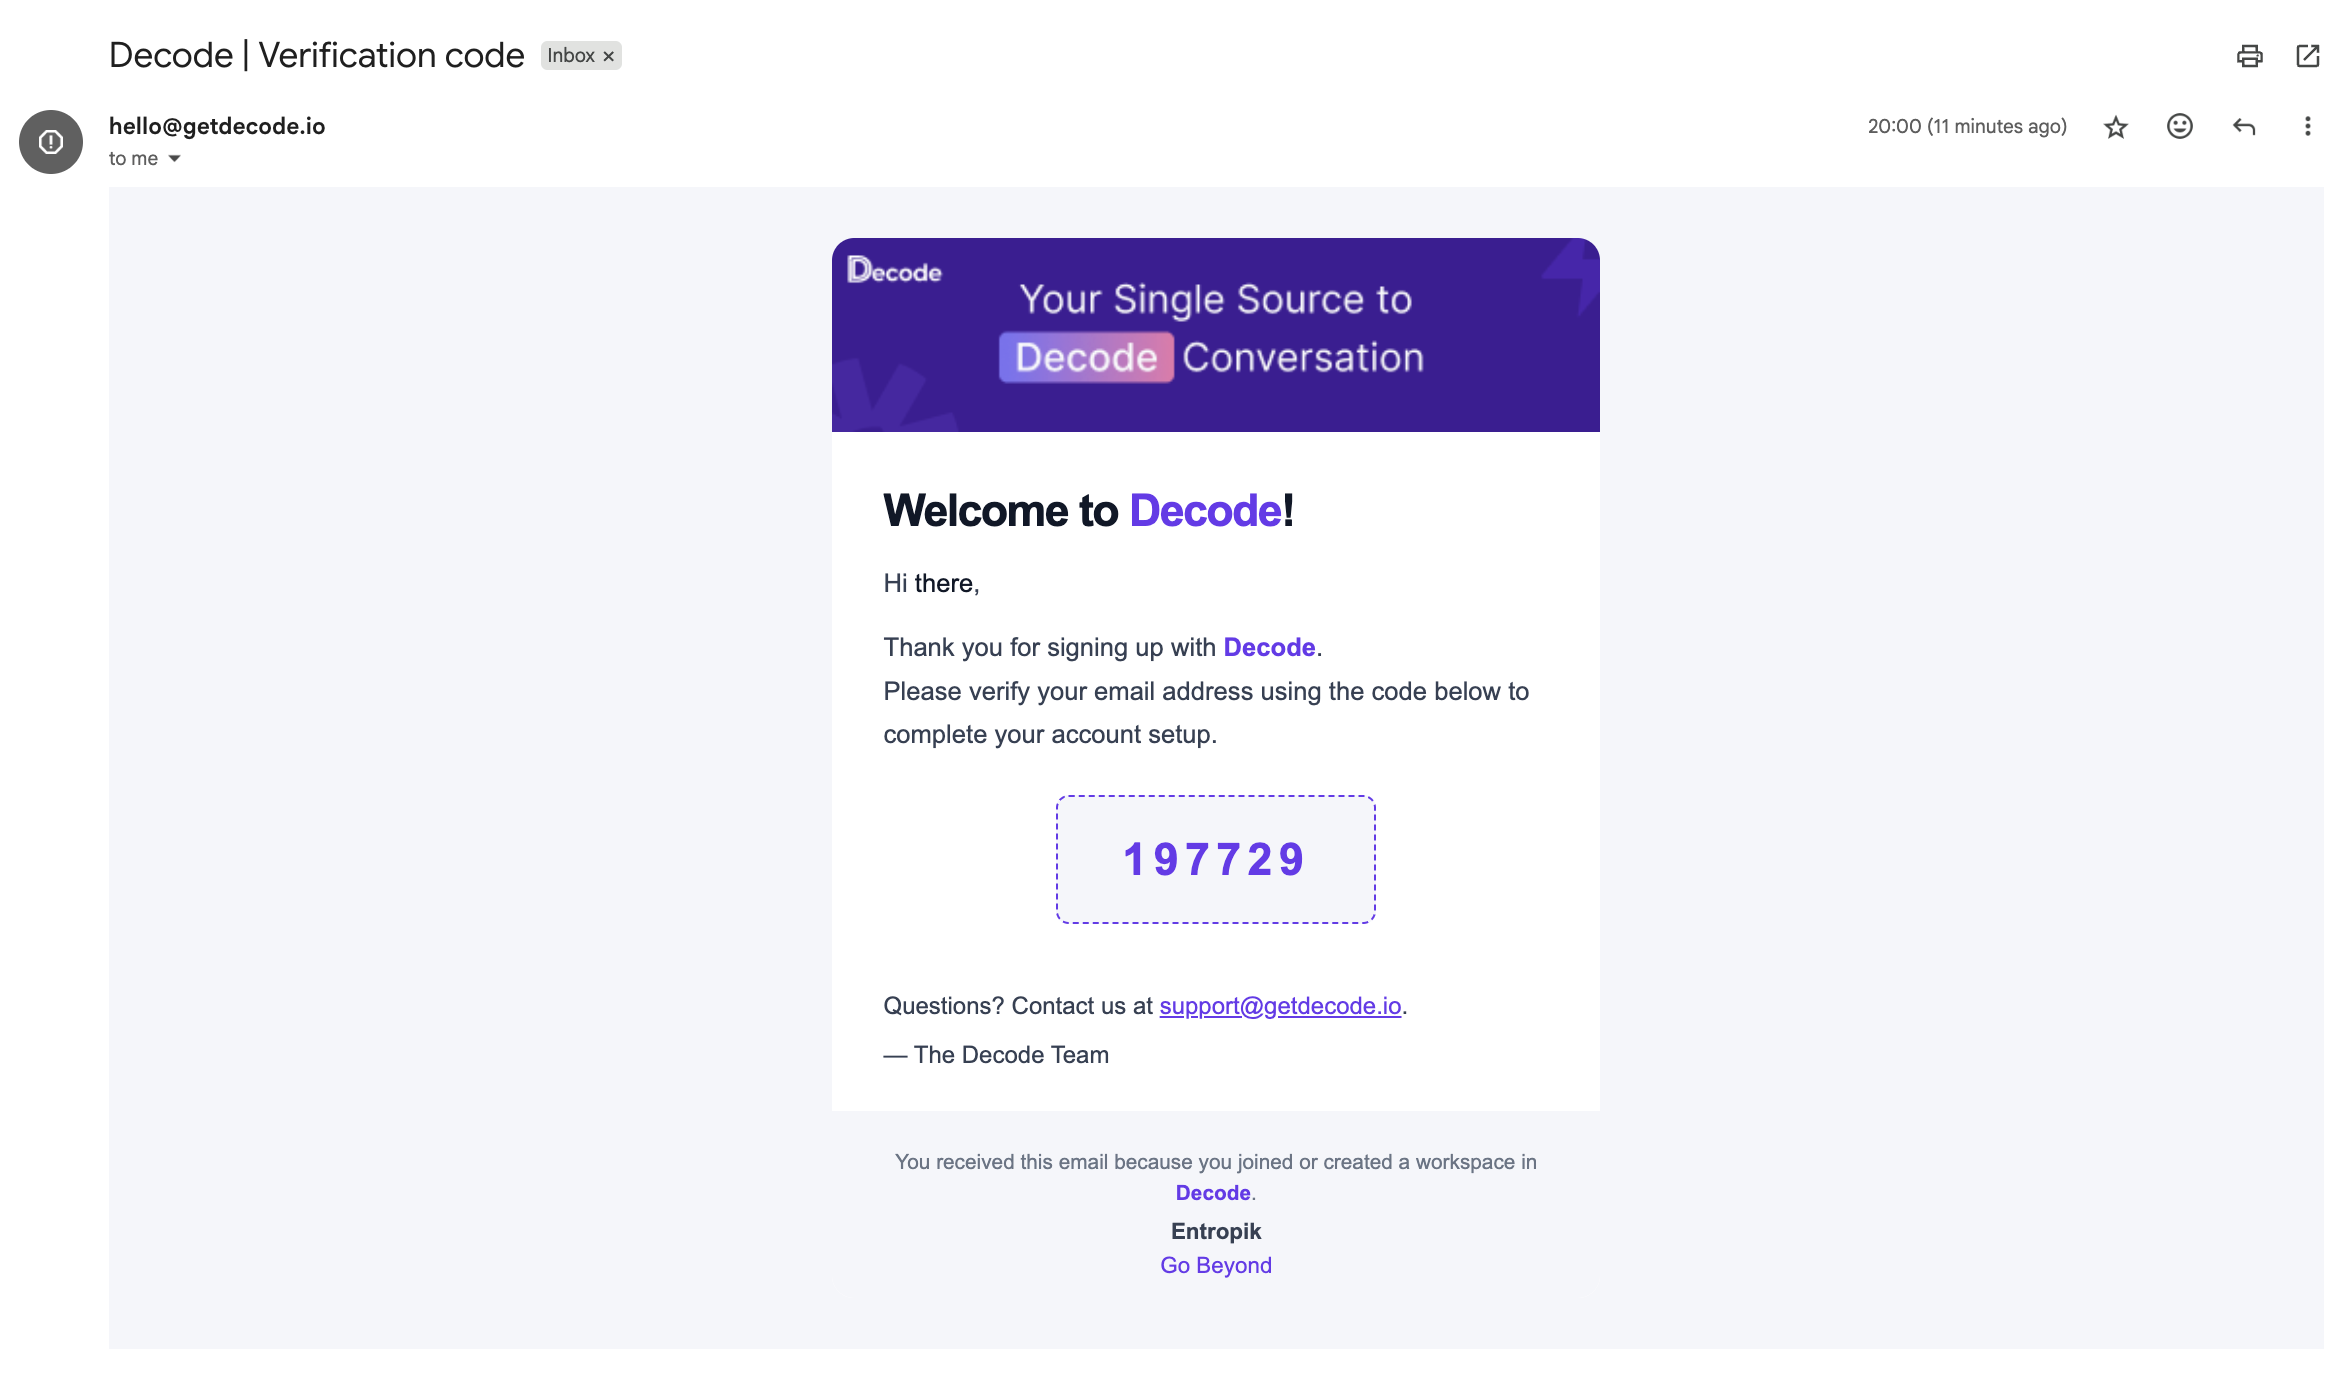Screen dimensions: 2344x1398
Task: Click the purple Decode word in welcome heading
Action: click(x=1205, y=511)
